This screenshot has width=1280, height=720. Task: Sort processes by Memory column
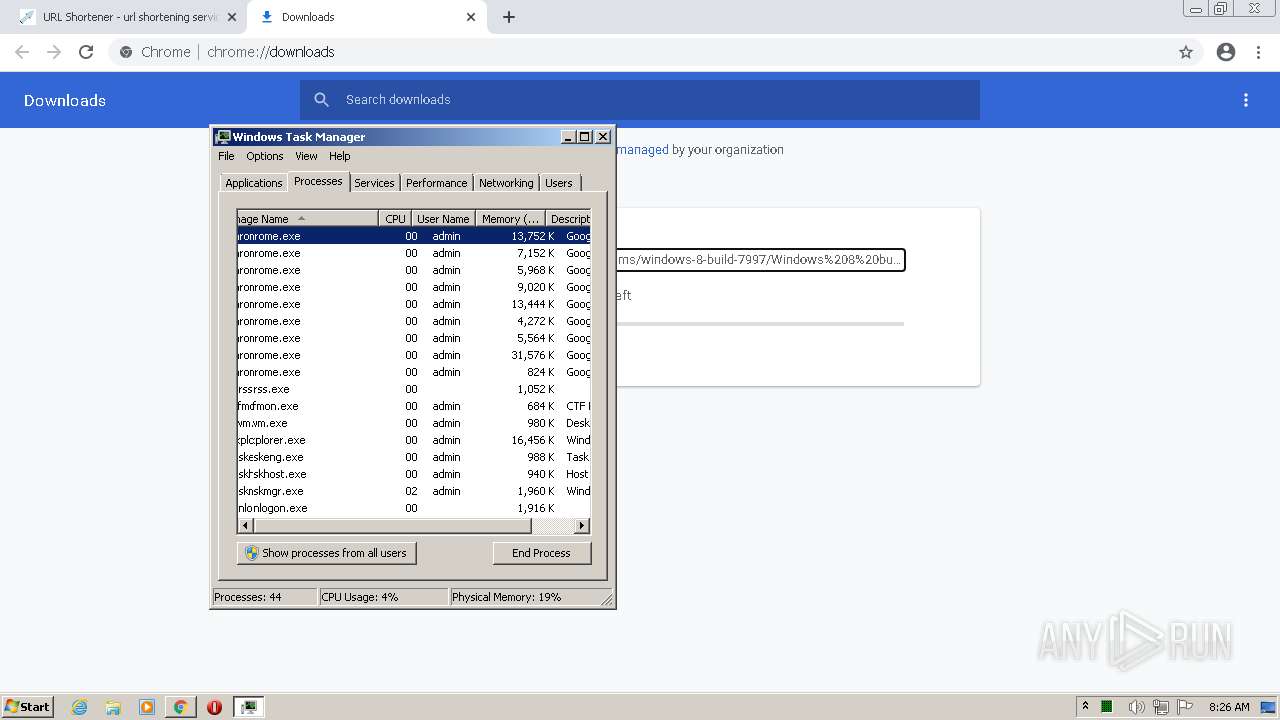[511, 219]
